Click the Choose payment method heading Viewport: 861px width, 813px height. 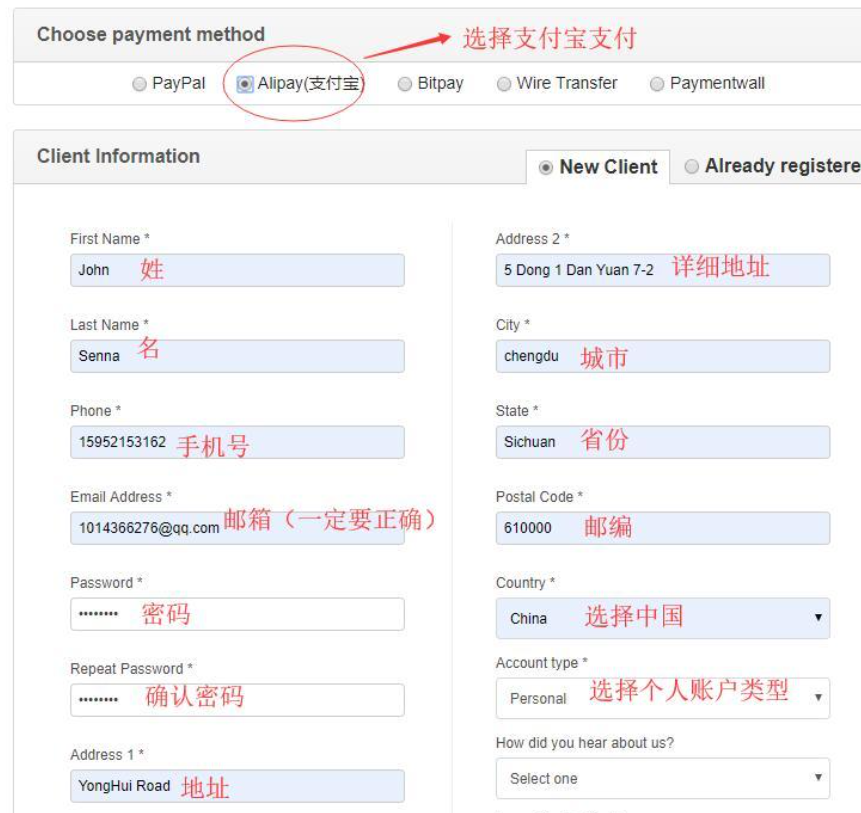coord(150,35)
